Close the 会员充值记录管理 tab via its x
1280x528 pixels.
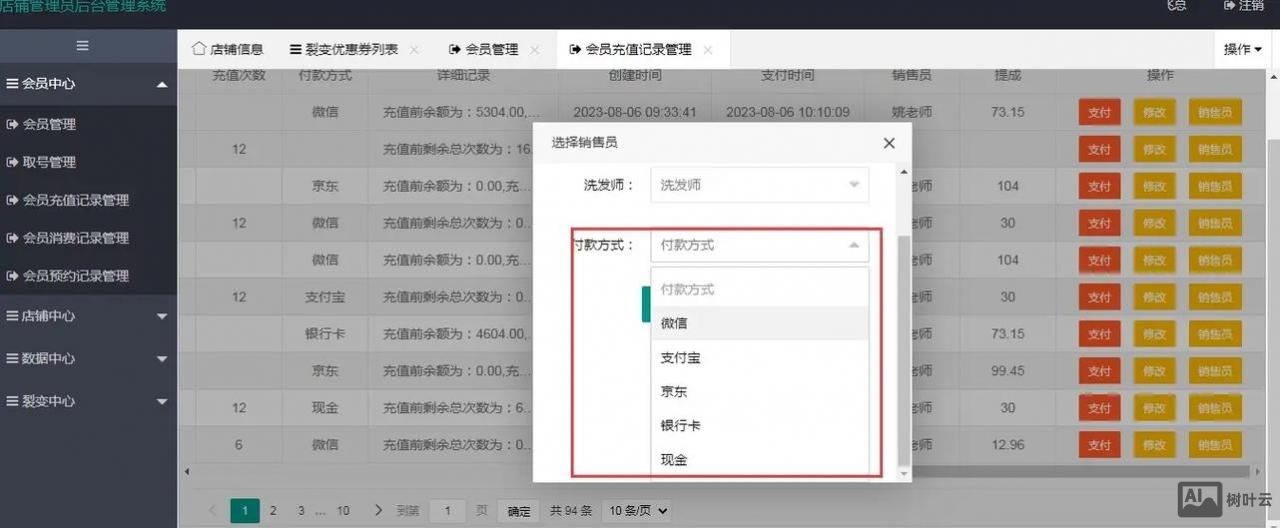(x=708, y=49)
